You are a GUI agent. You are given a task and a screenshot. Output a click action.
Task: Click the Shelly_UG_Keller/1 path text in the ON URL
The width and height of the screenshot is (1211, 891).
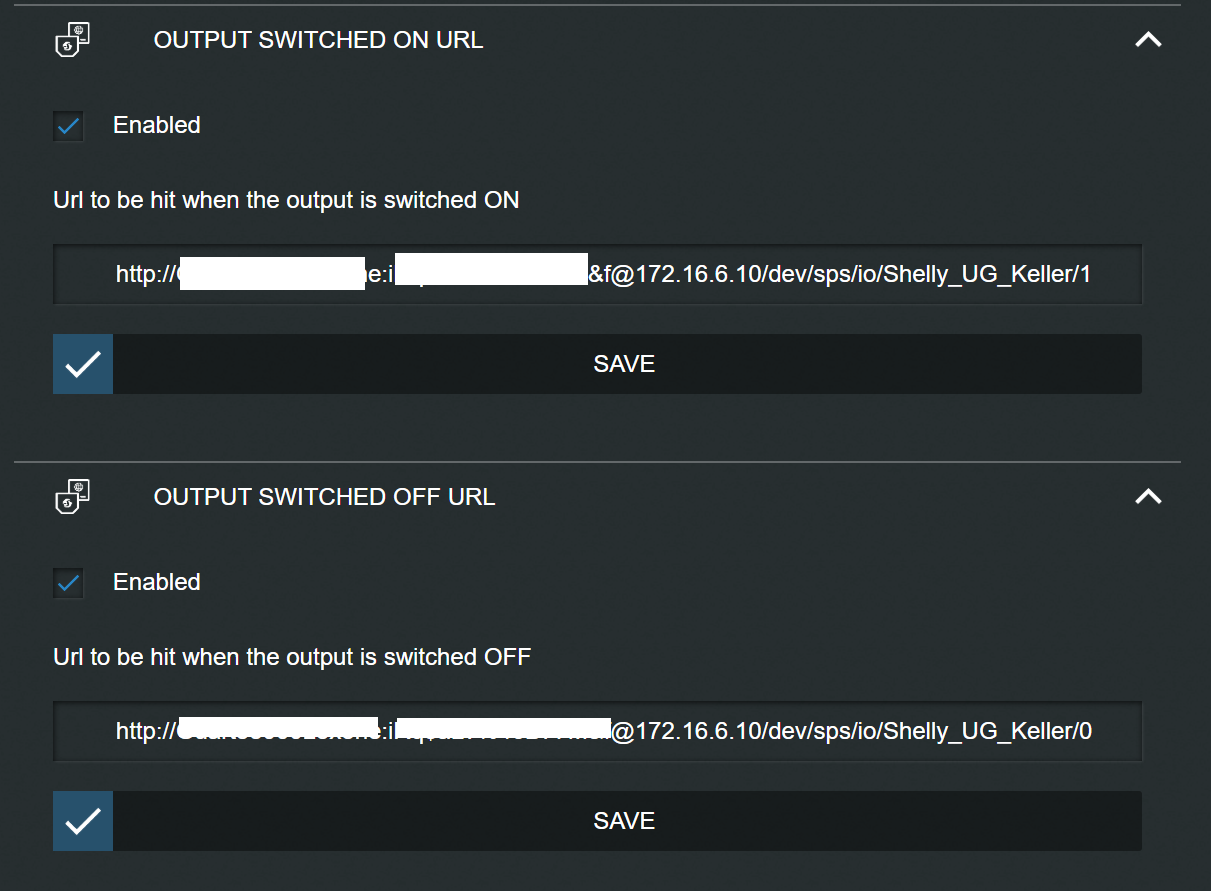click(x=986, y=274)
